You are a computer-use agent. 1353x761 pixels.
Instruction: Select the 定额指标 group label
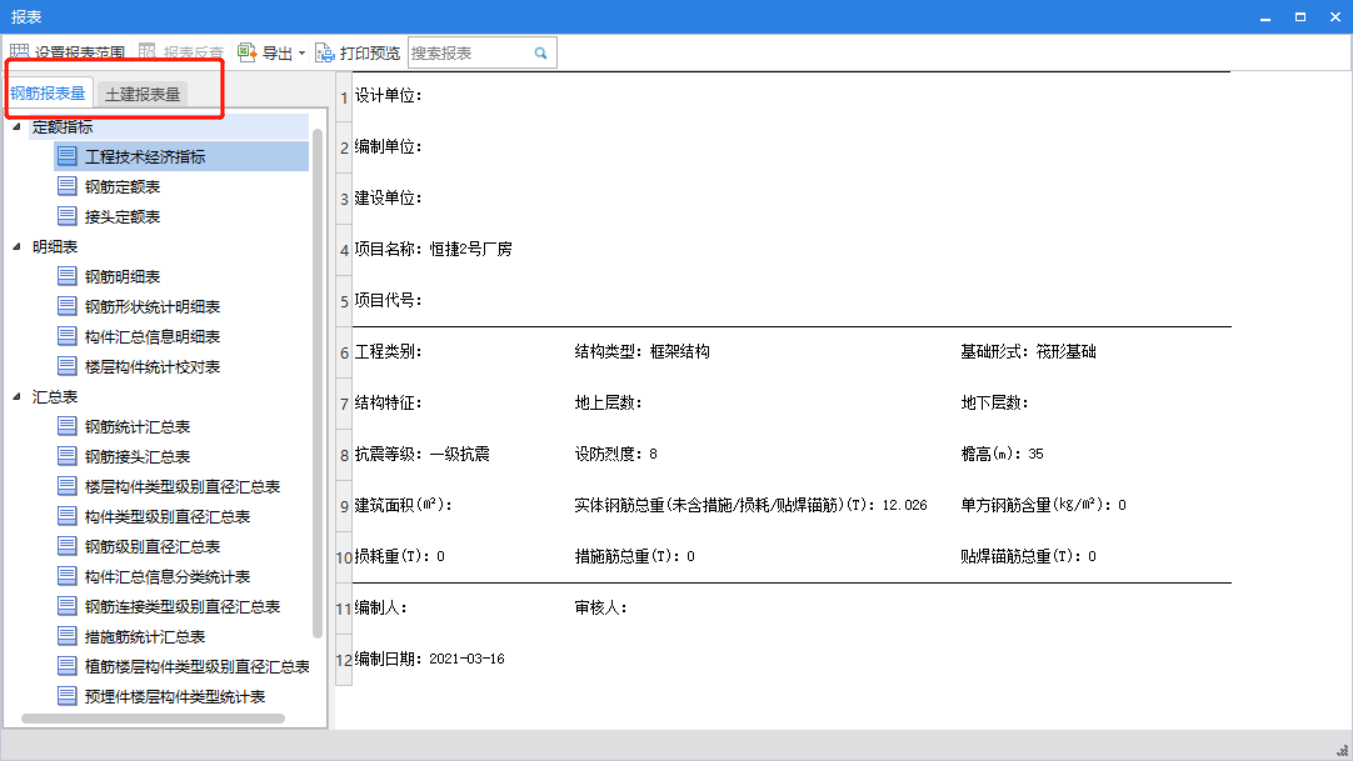tap(62, 127)
